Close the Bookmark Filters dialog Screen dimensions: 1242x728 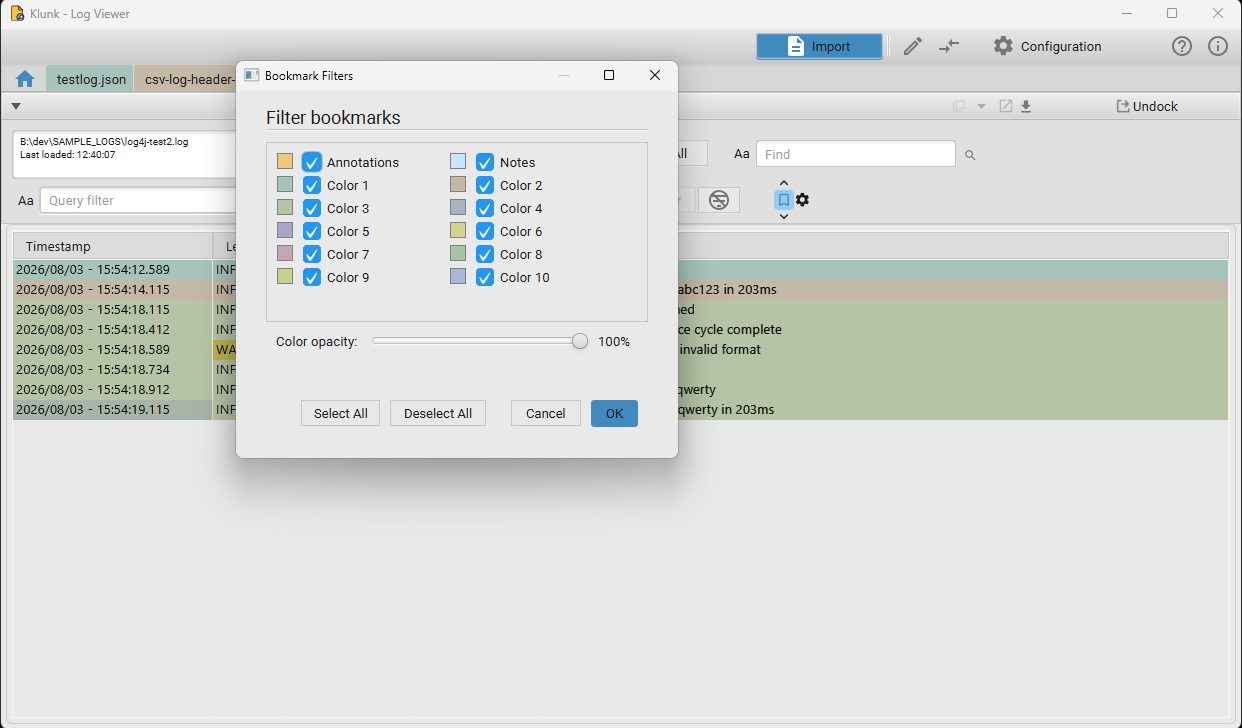[655, 75]
